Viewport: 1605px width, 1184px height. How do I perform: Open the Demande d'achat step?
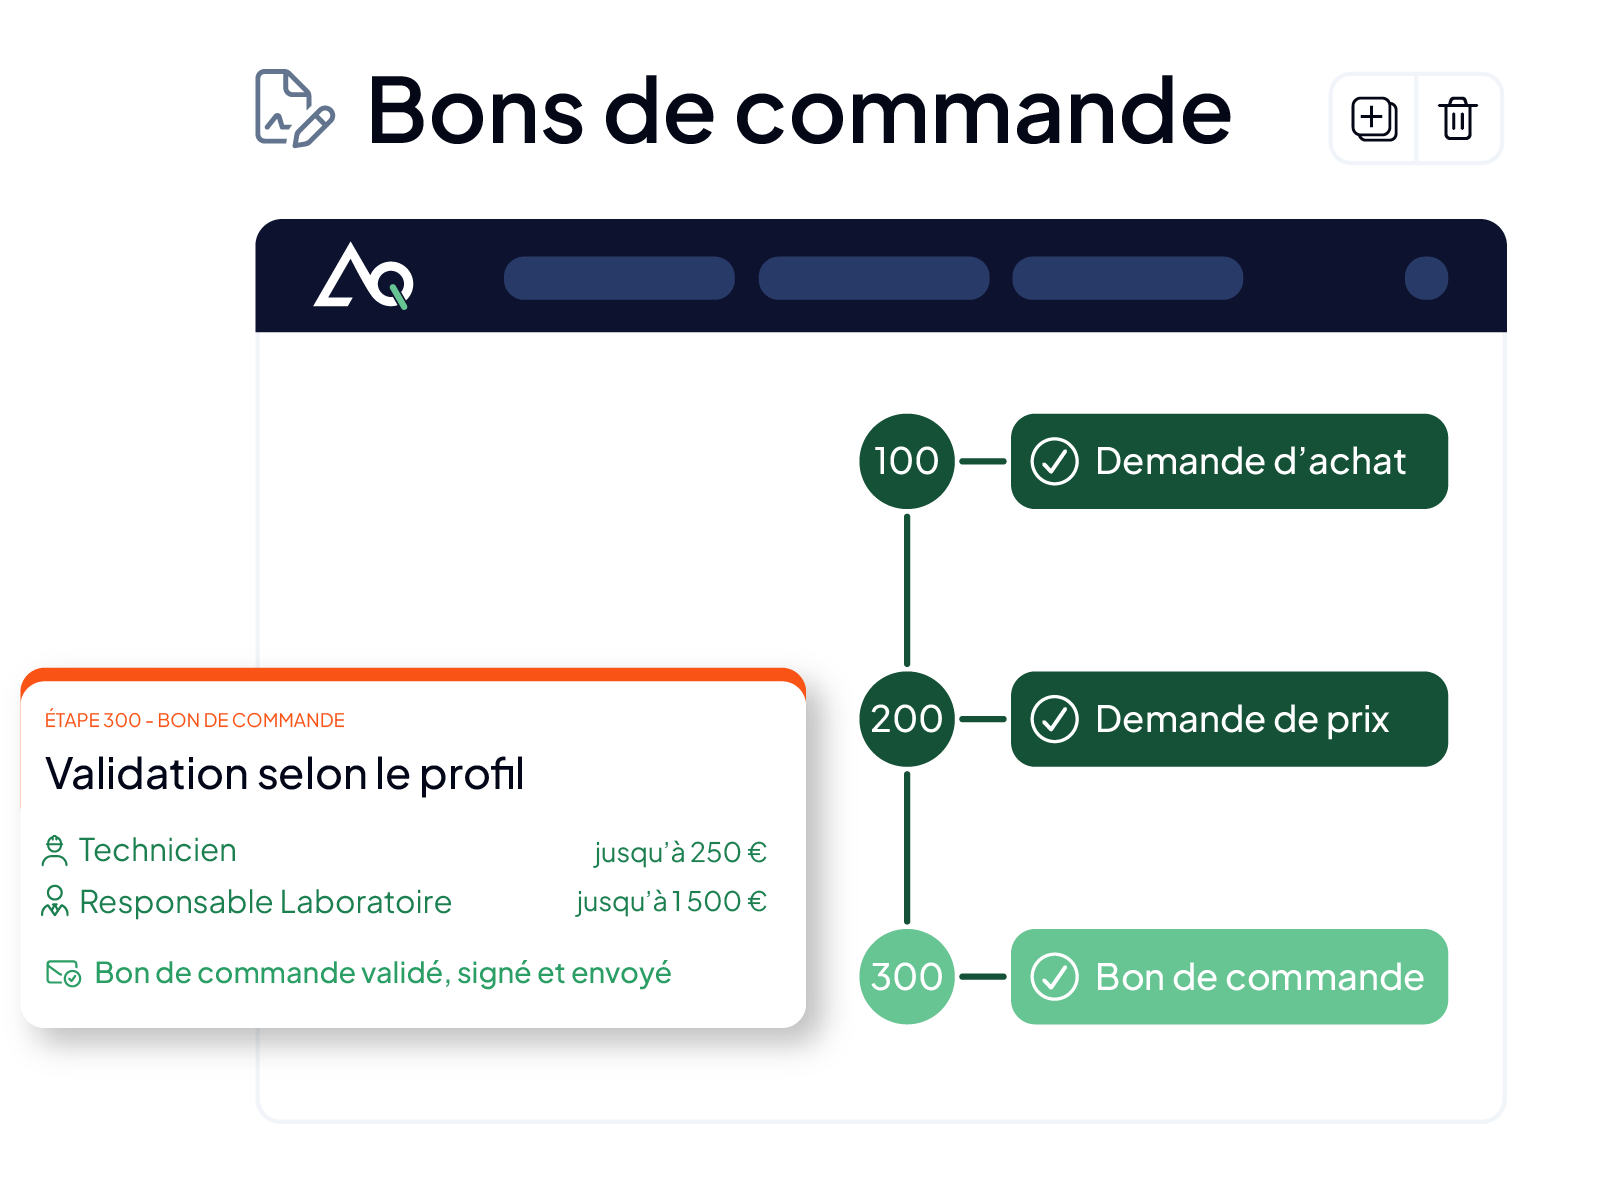click(x=1229, y=462)
